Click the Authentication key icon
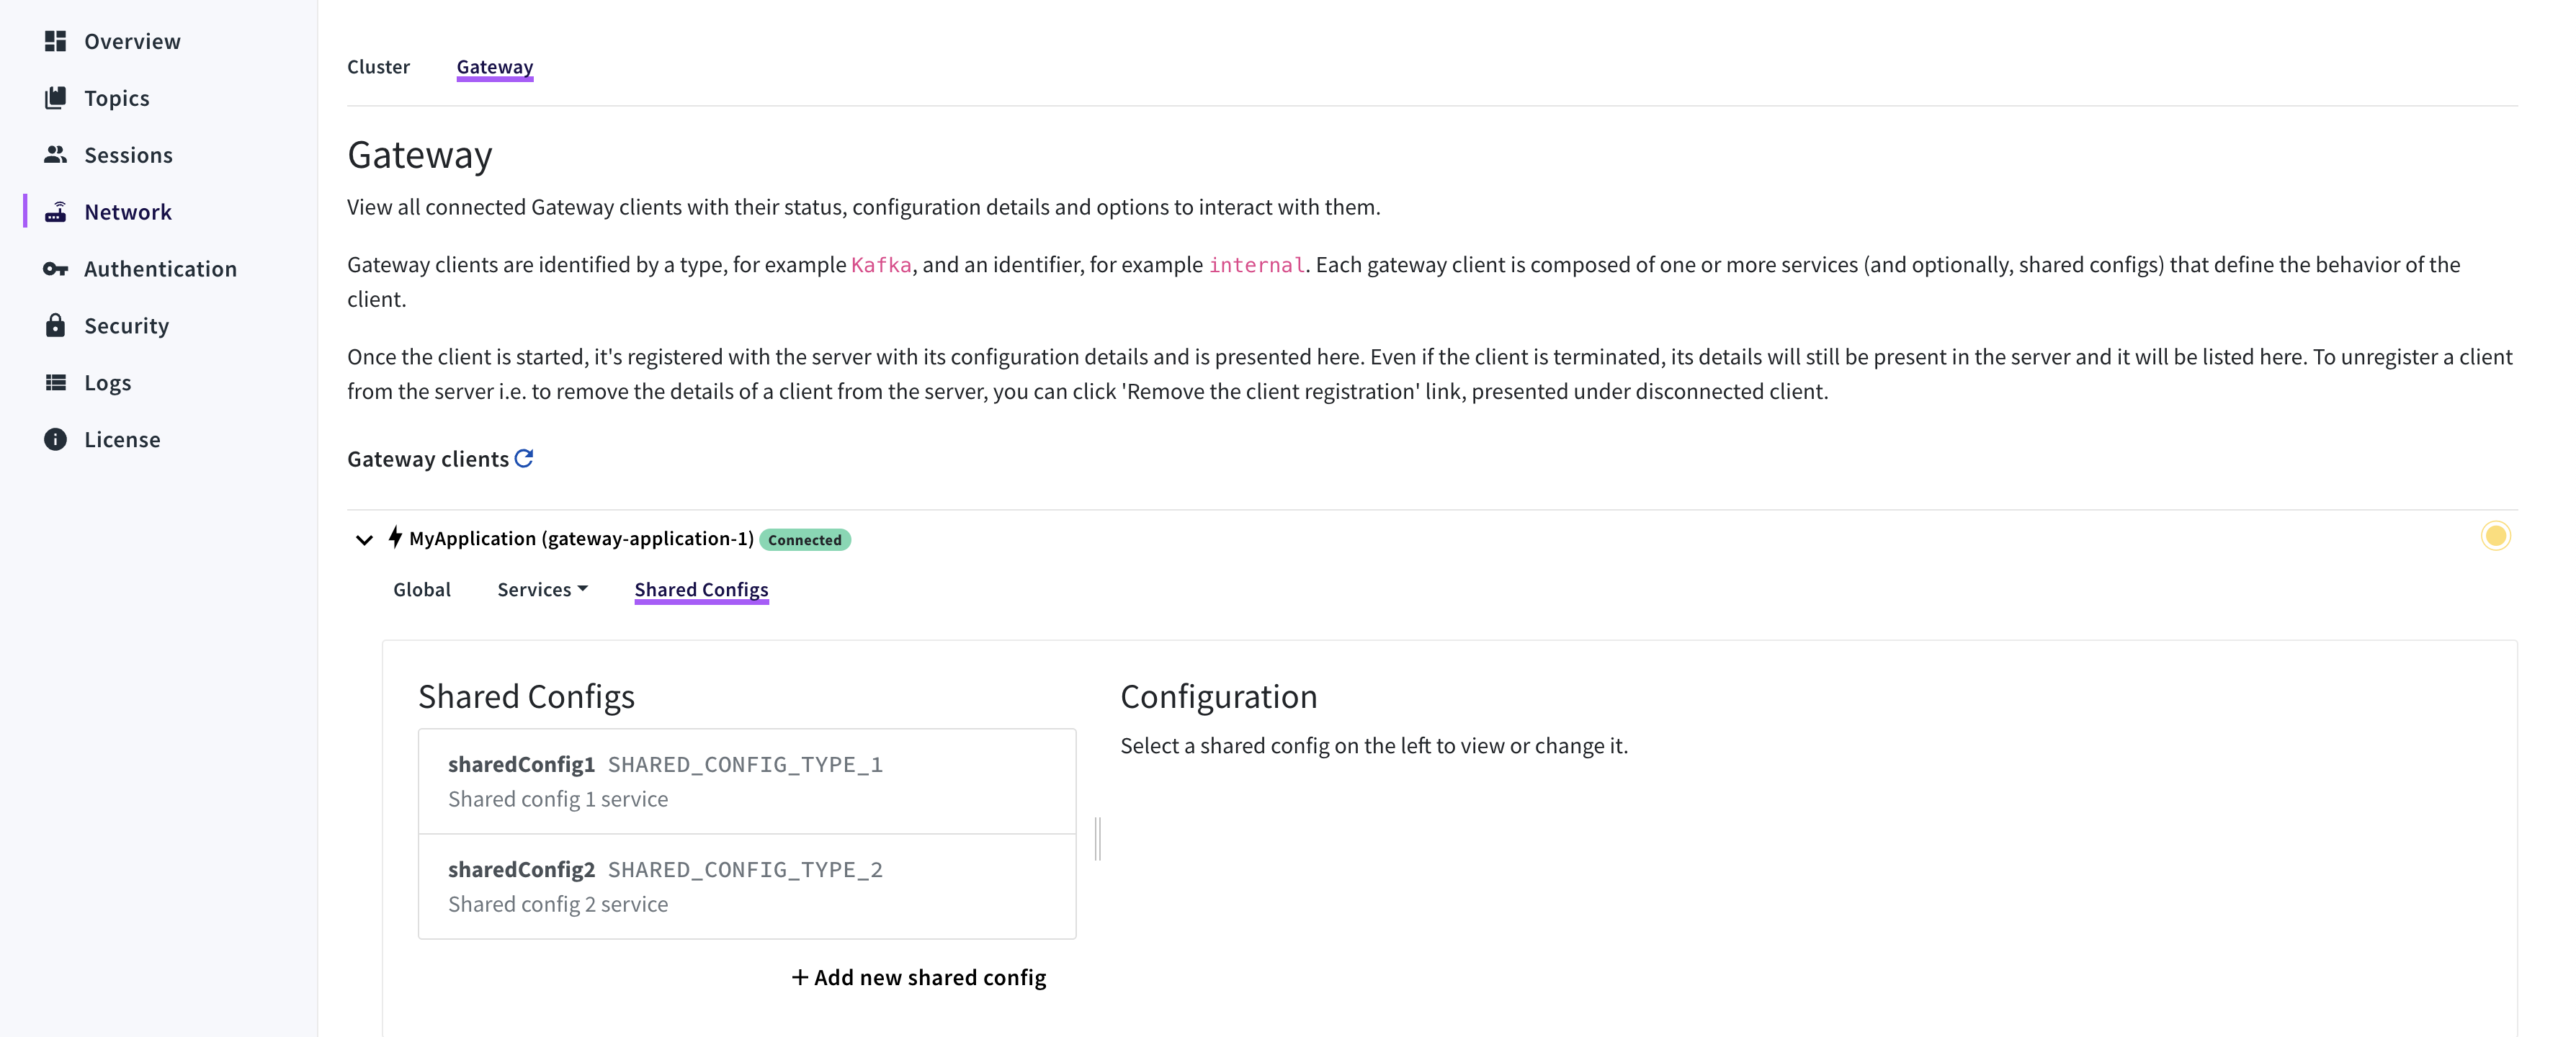Viewport: 2576px width, 1037px height. (55, 269)
